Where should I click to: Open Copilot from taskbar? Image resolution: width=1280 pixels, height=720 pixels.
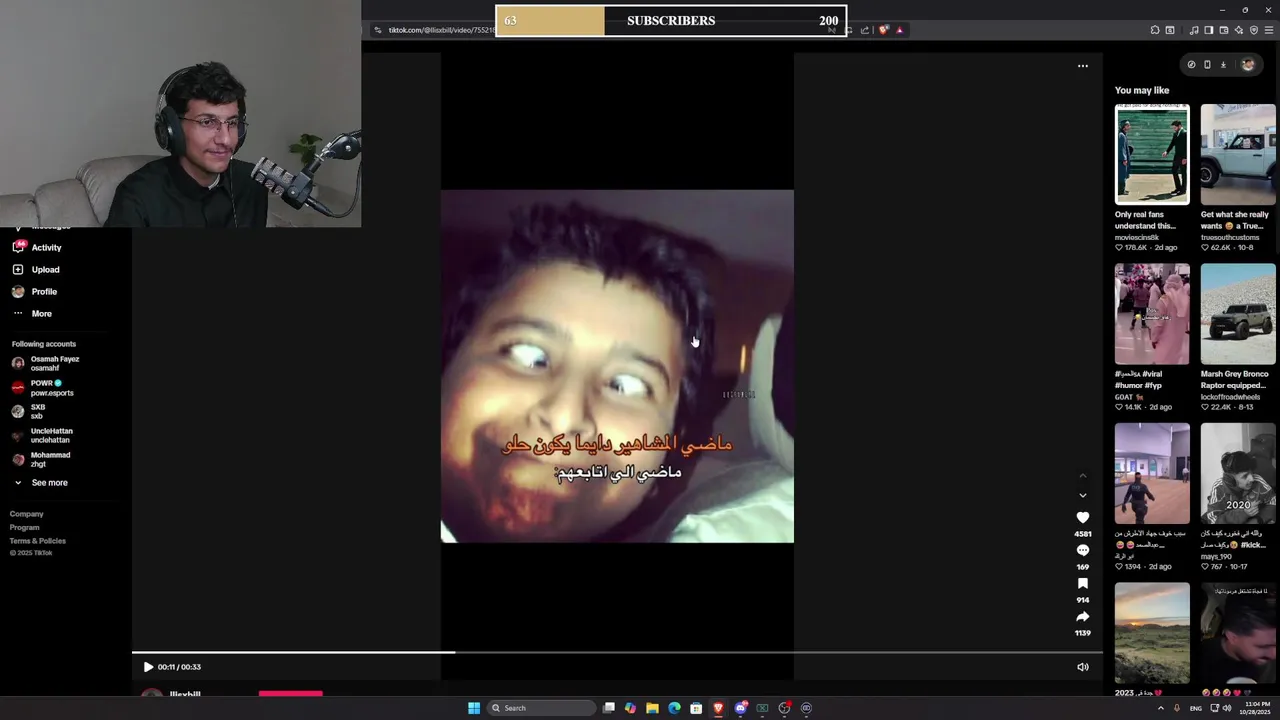630,708
